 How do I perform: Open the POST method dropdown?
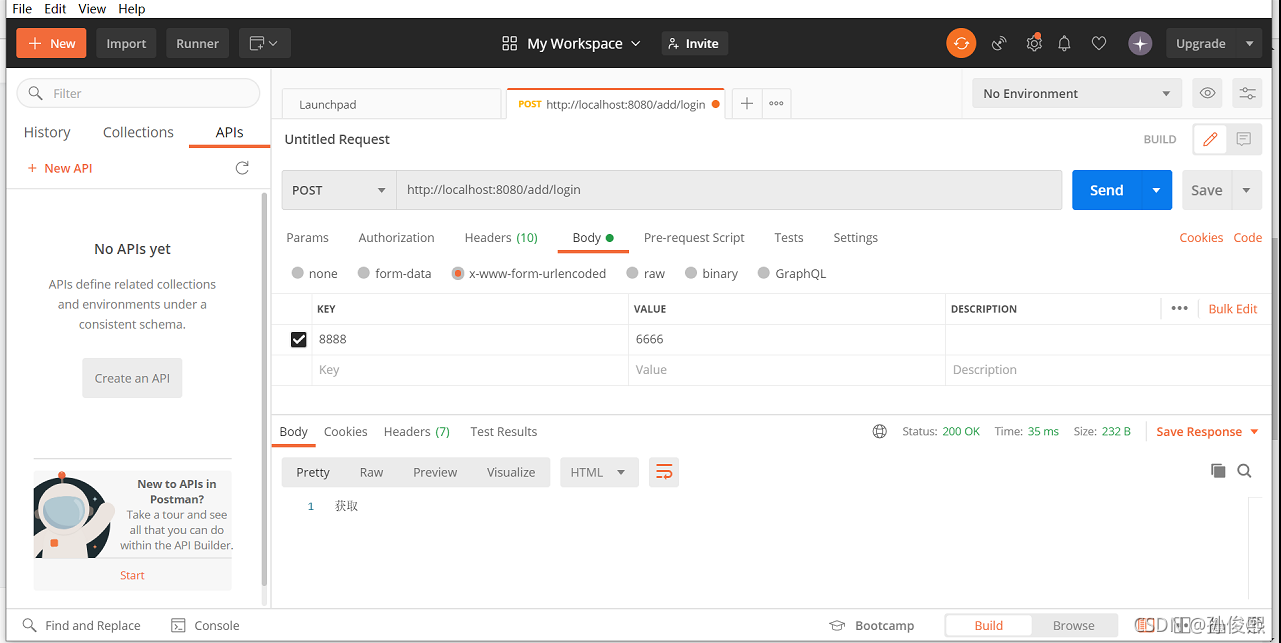point(339,190)
